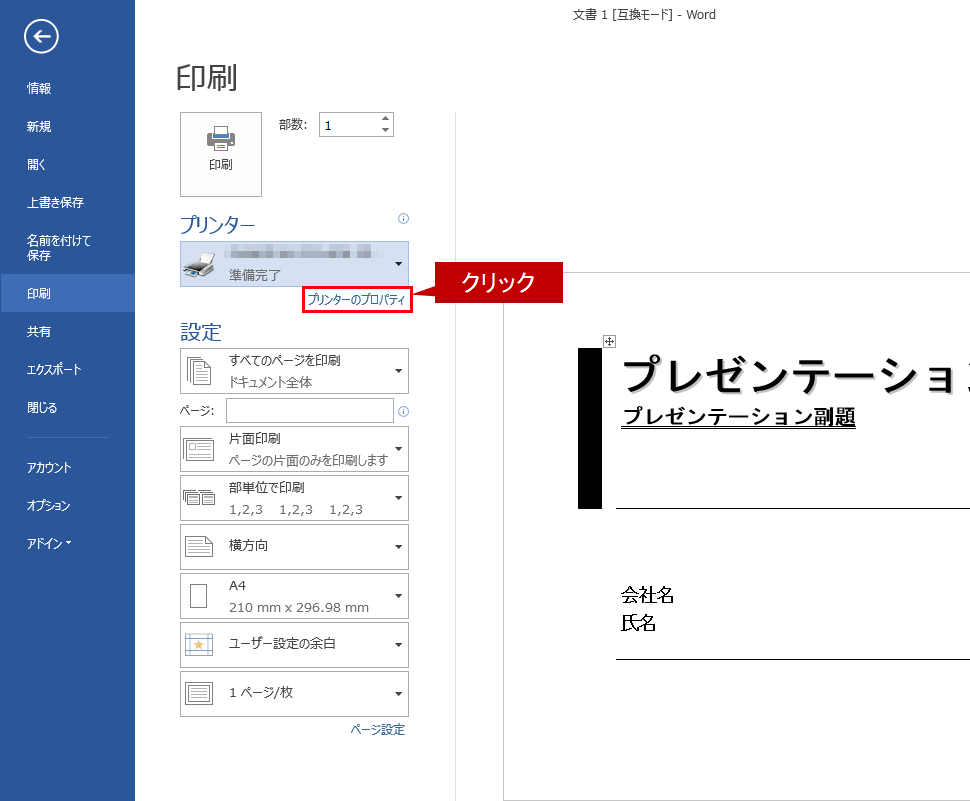The width and height of the screenshot is (970, 801).
Task: Decrease copies count with down arrow
Action: pos(385,130)
